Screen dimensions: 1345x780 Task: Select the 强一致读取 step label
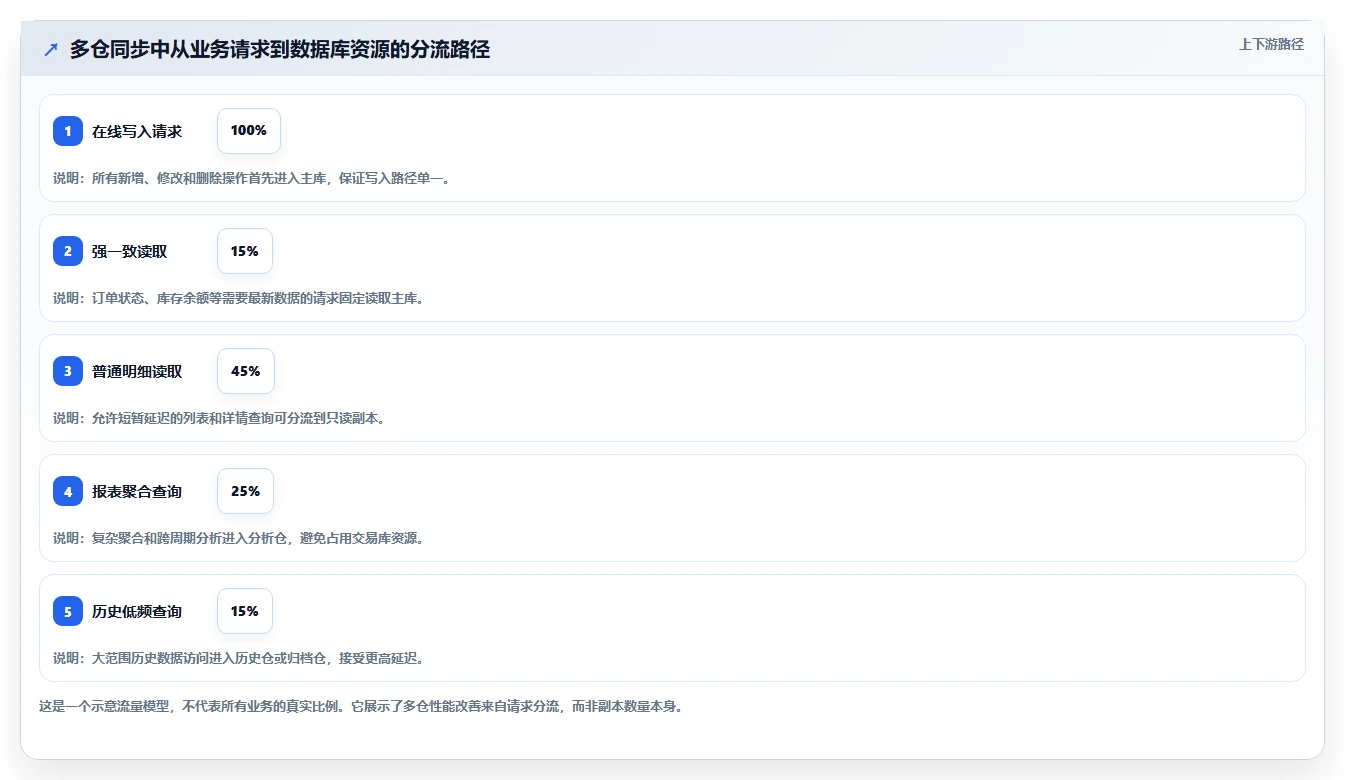click(130, 251)
